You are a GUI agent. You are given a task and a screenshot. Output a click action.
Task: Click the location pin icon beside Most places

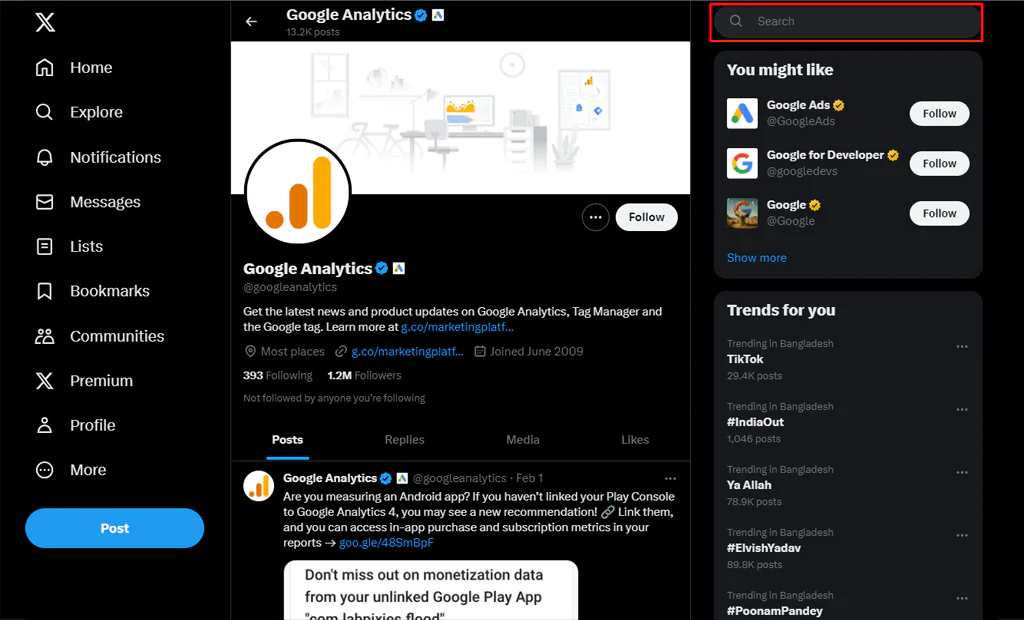click(249, 351)
